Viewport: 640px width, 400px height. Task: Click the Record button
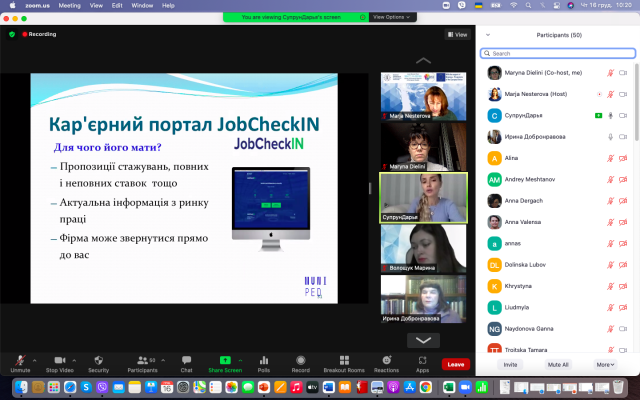coord(301,364)
